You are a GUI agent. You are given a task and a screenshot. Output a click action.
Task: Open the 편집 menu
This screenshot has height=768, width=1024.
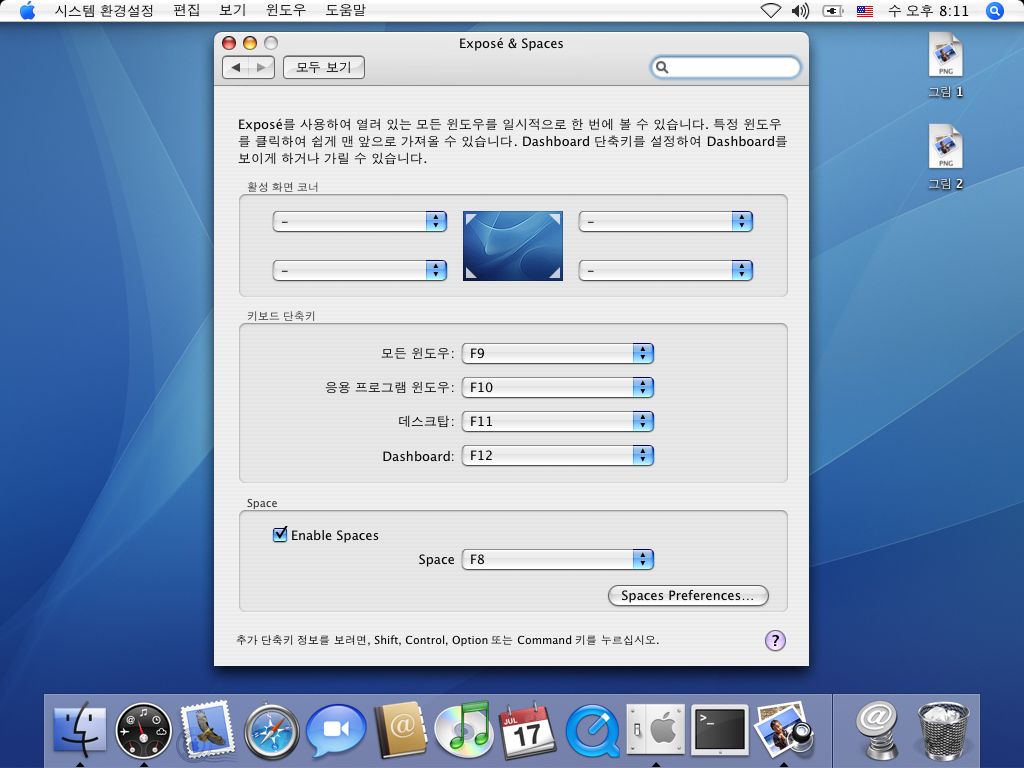(x=186, y=11)
